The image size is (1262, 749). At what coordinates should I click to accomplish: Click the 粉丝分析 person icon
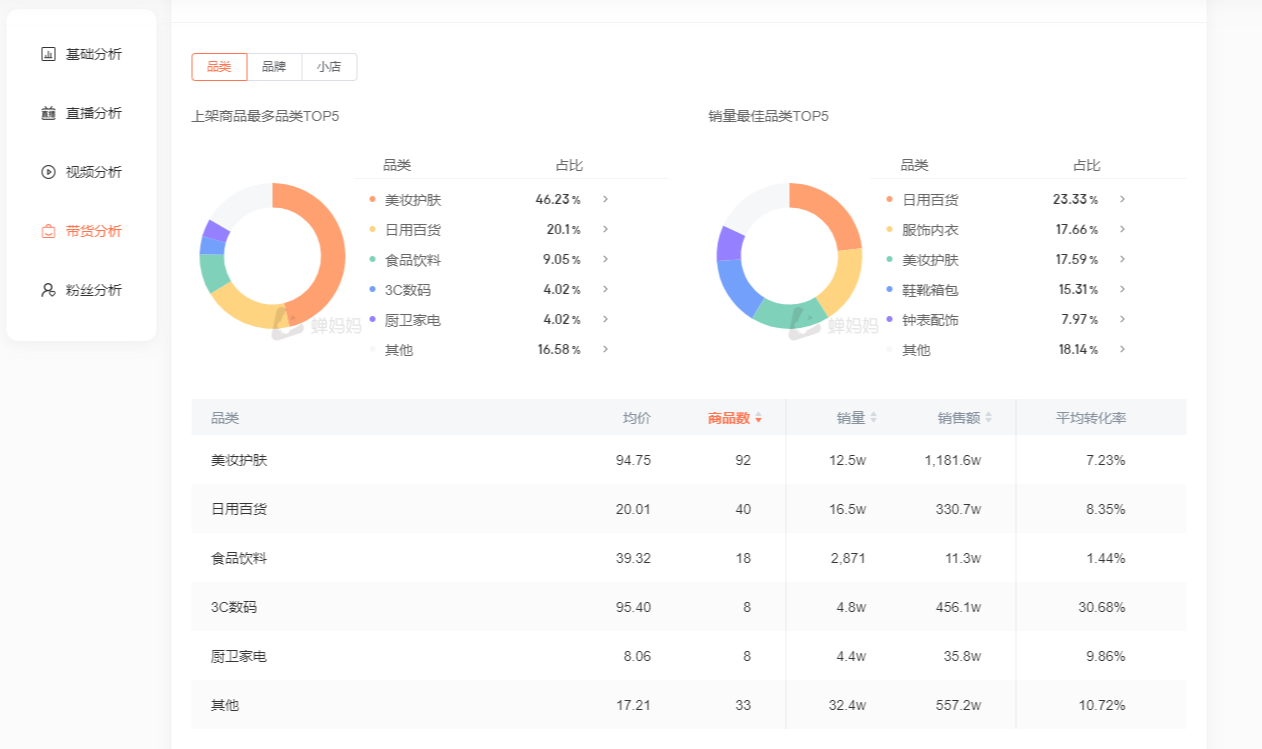point(48,290)
